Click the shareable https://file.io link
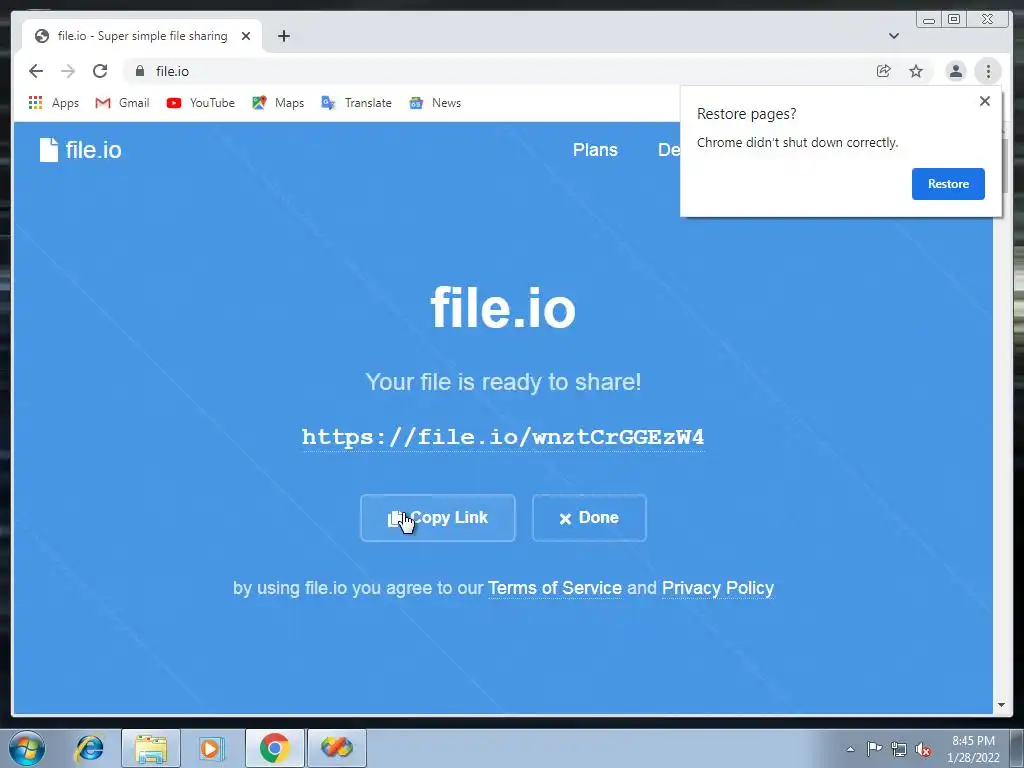The height and width of the screenshot is (768, 1024). click(503, 437)
